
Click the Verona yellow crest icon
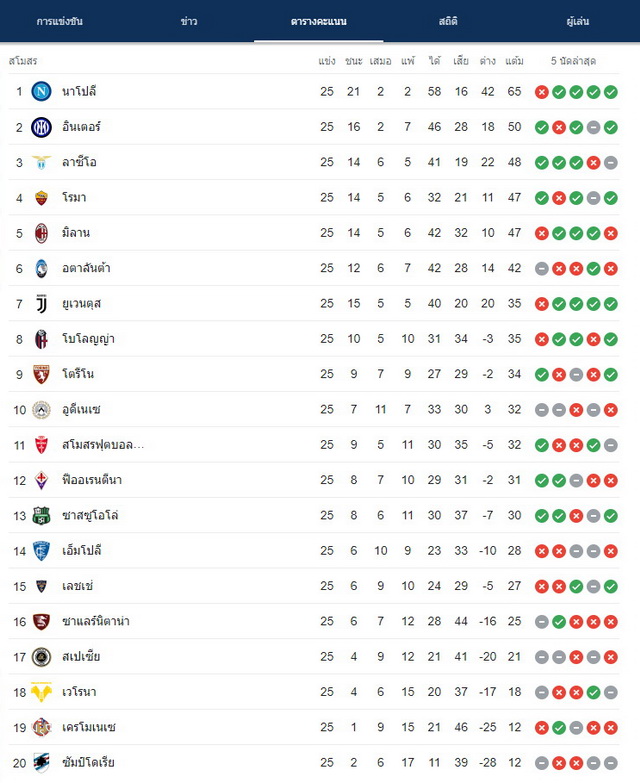(41, 692)
